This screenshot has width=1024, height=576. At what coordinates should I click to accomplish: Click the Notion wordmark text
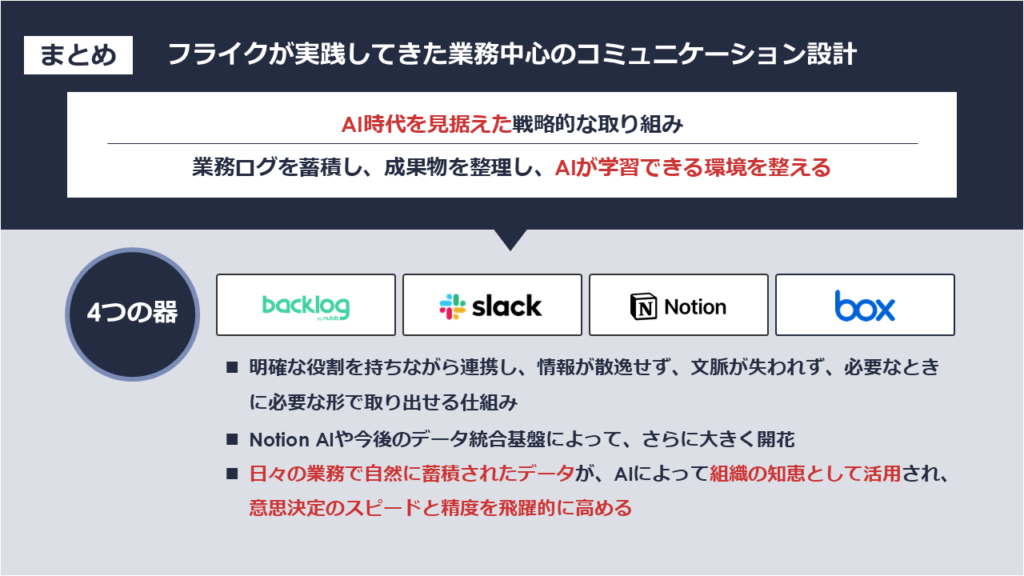(695, 307)
